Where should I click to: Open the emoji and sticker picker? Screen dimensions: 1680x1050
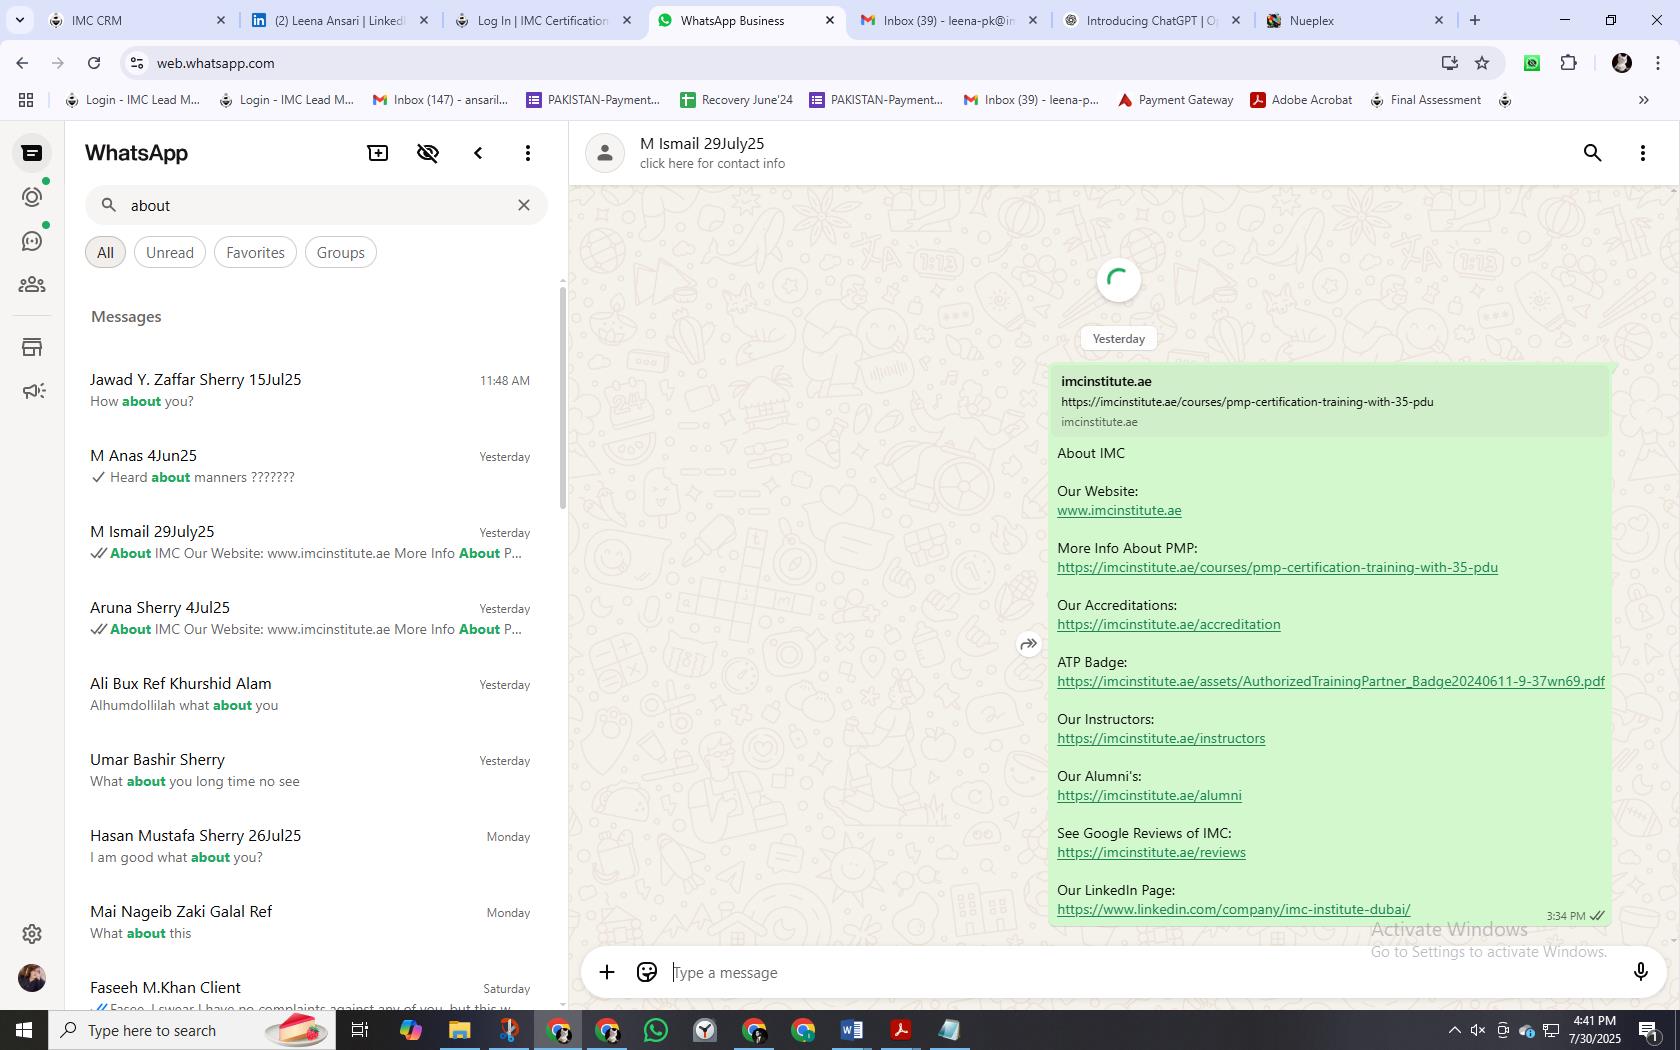(647, 972)
